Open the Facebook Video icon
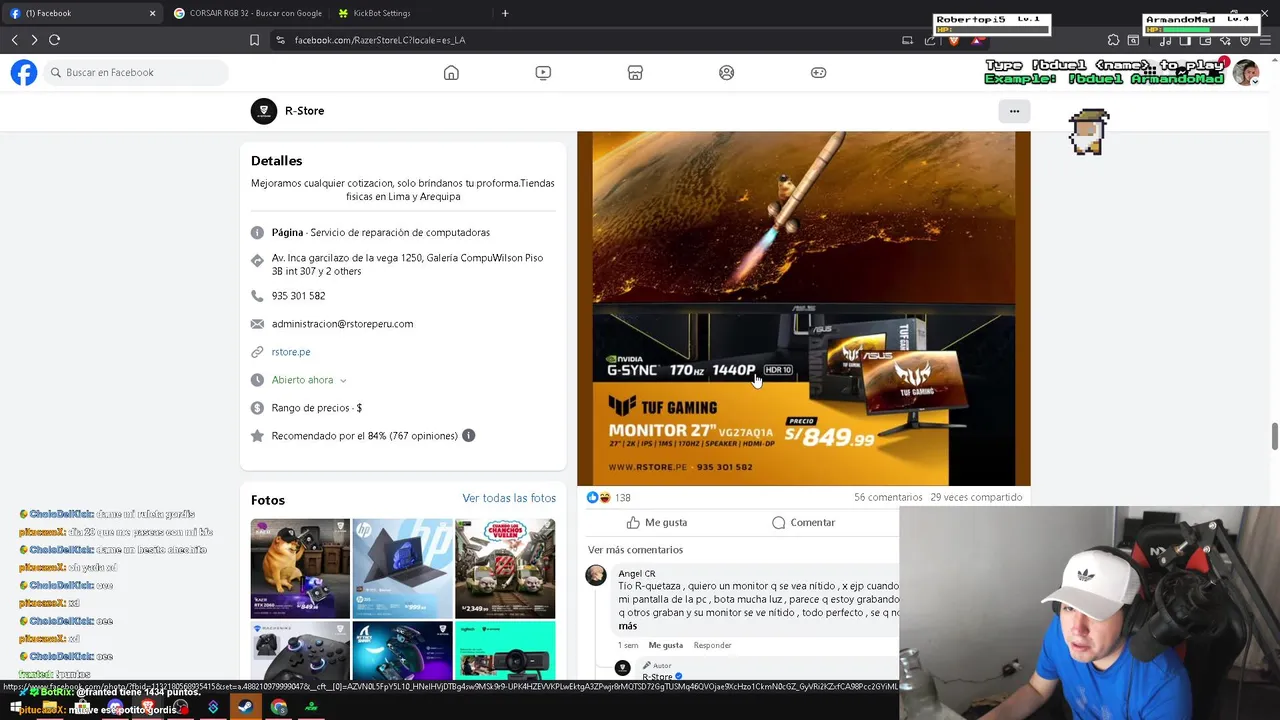The width and height of the screenshot is (1280, 720). (543, 72)
